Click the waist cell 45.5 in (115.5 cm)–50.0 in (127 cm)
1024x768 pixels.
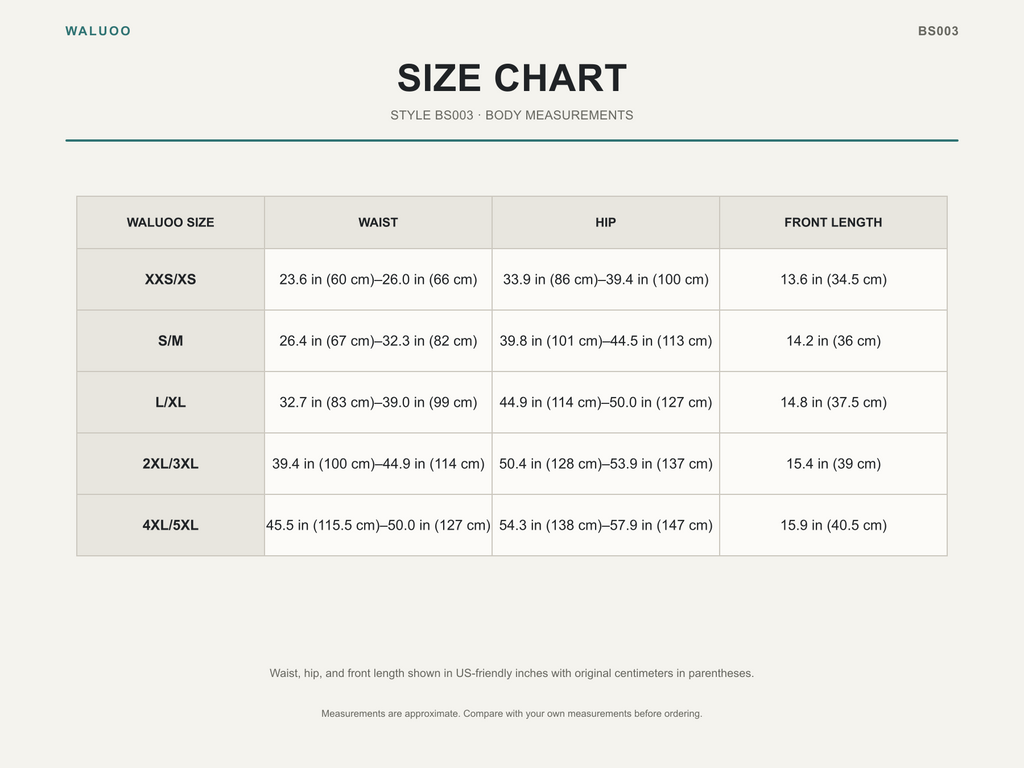[378, 525]
